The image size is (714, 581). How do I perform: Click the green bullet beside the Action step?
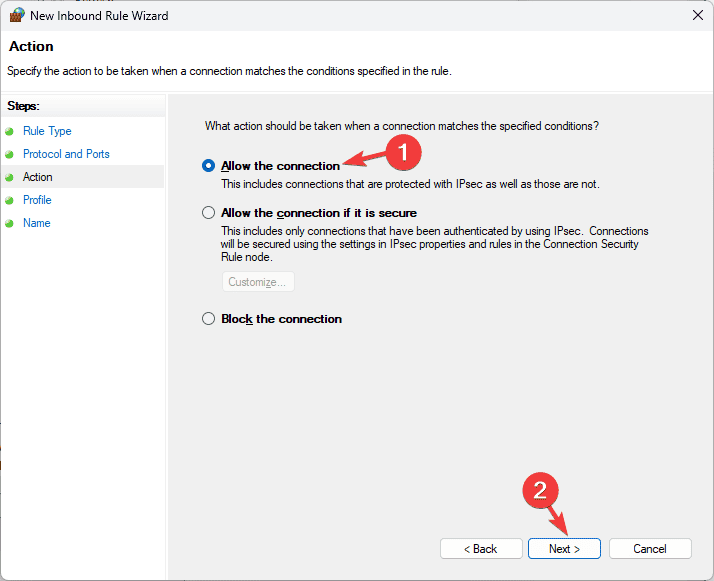click(x=10, y=177)
